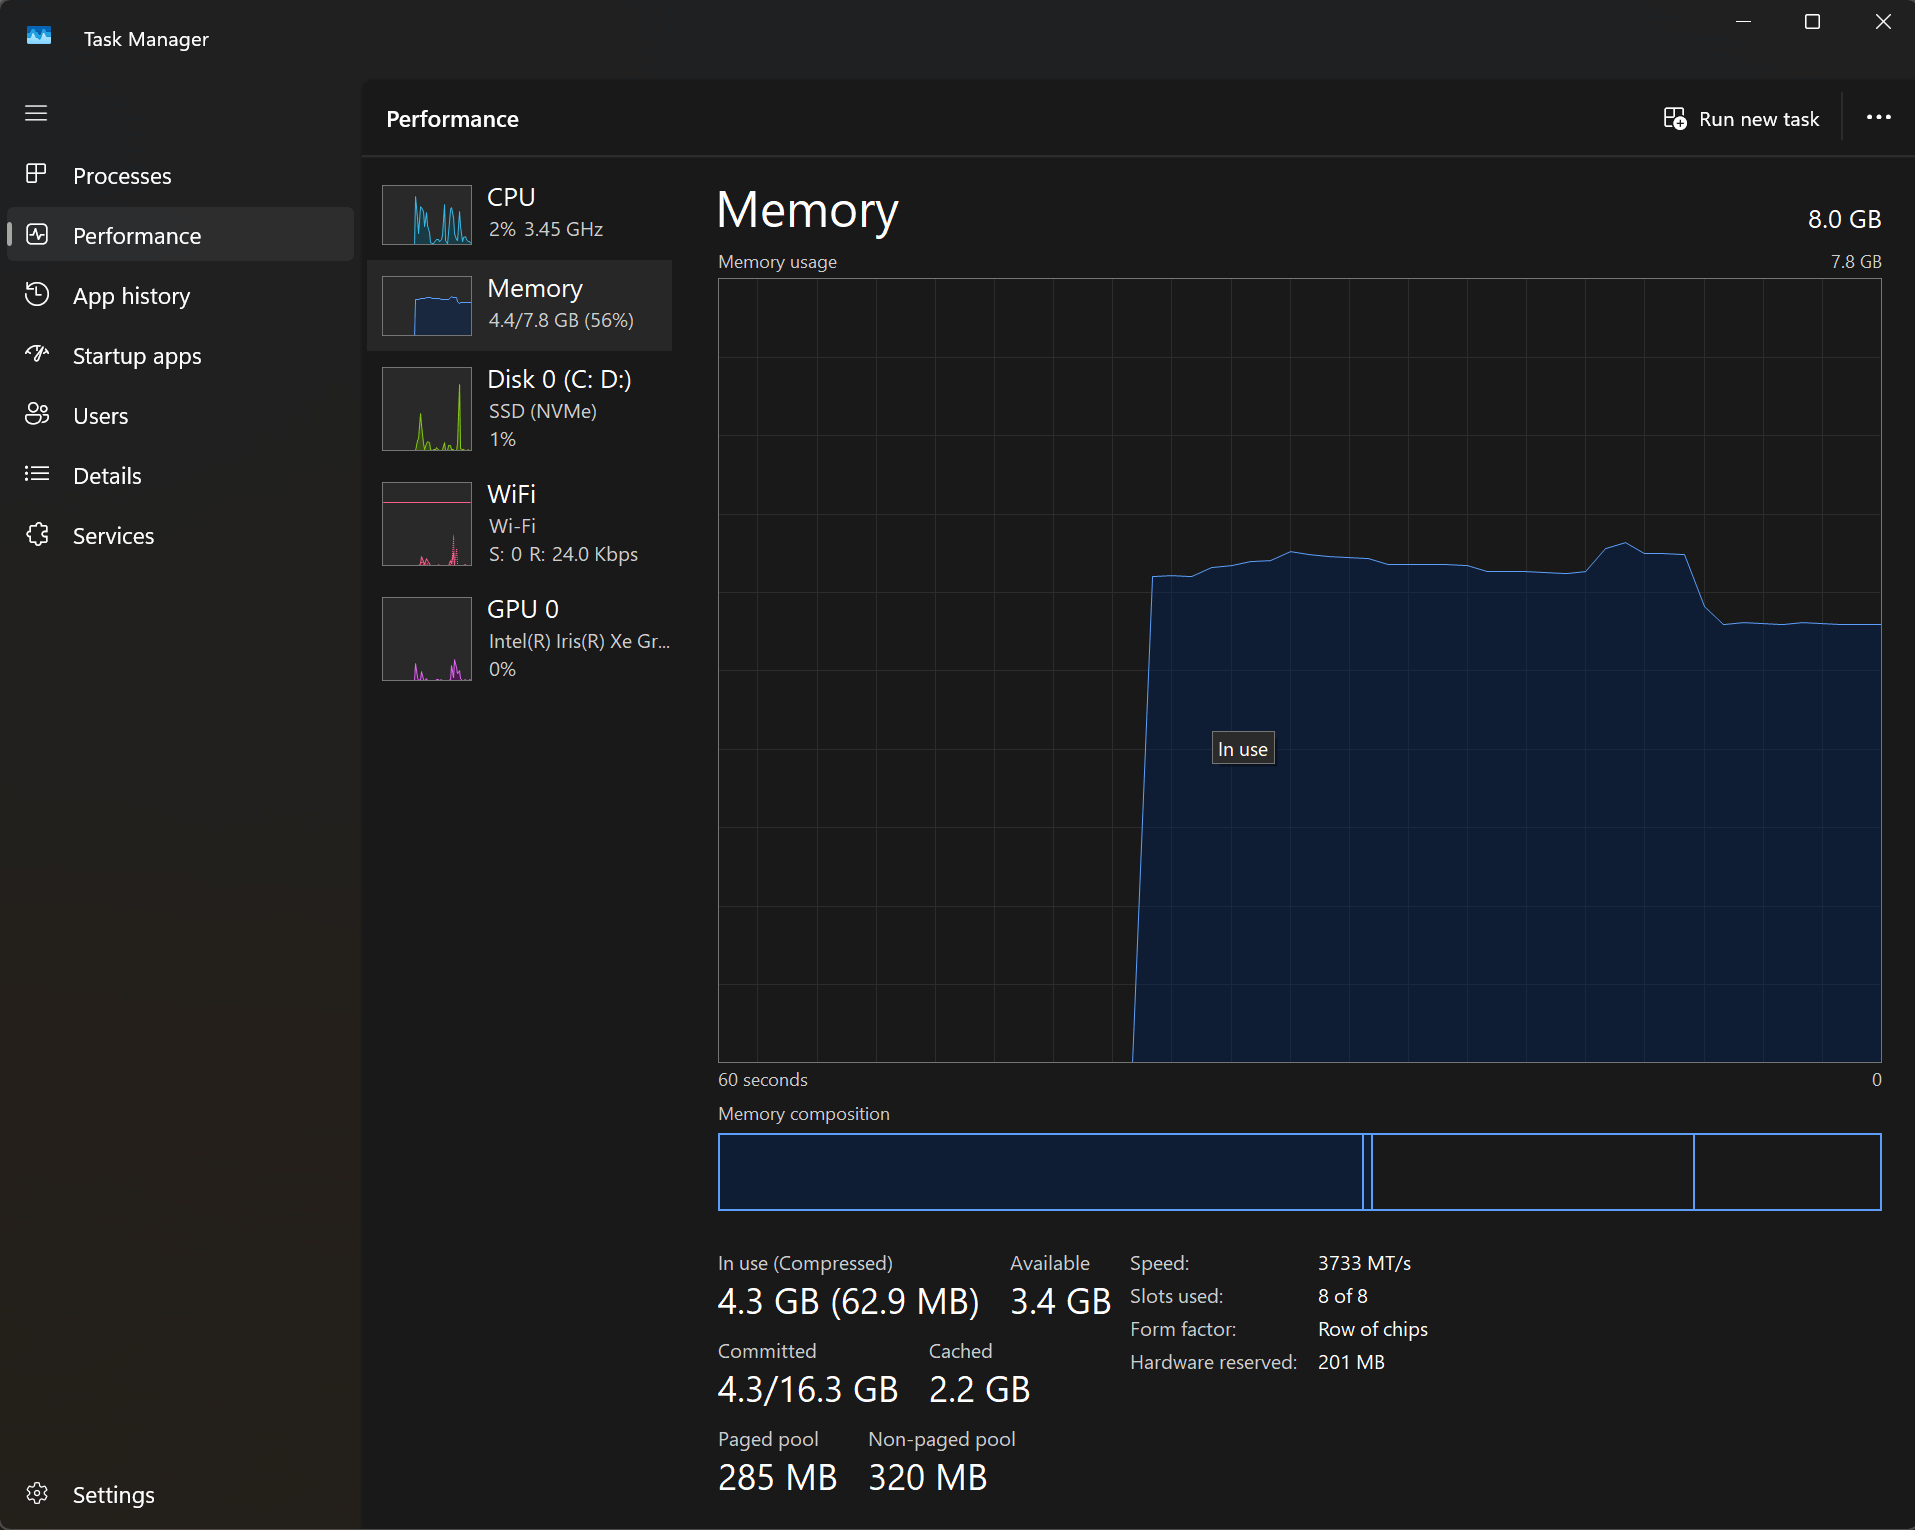The height and width of the screenshot is (1530, 1915).
Task: Select the Memory mini graph thumbnail
Action: pos(427,306)
